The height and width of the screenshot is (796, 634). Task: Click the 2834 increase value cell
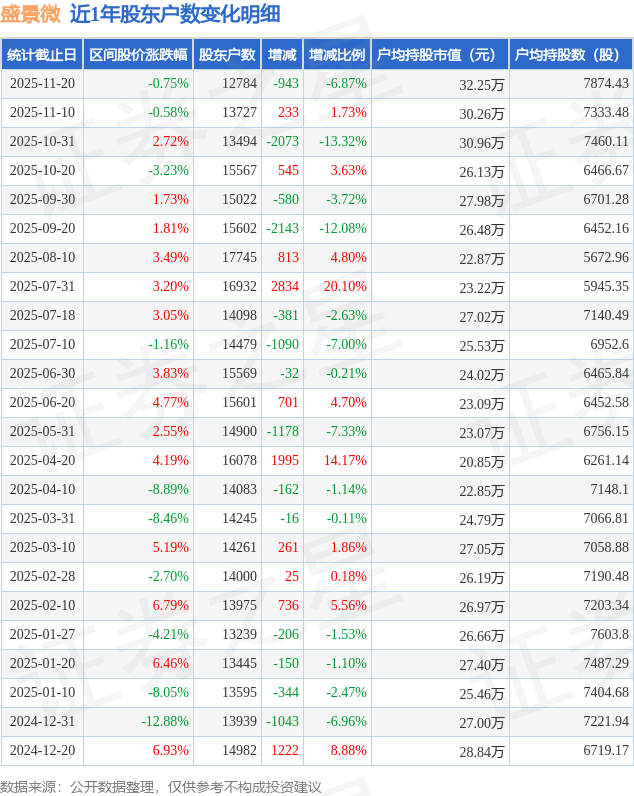284,287
